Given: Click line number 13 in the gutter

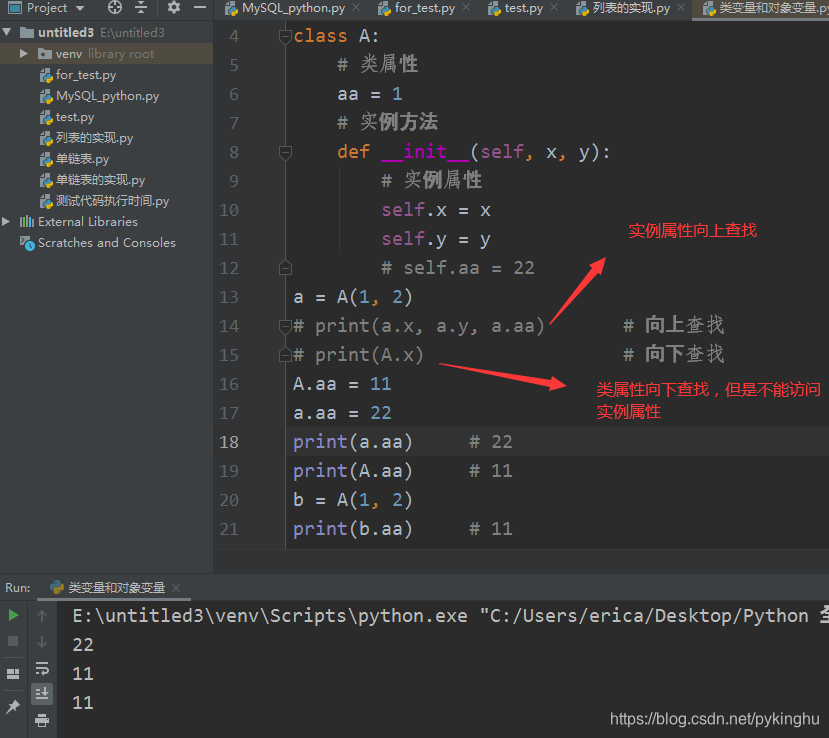Looking at the screenshot, I should point(229,297).
